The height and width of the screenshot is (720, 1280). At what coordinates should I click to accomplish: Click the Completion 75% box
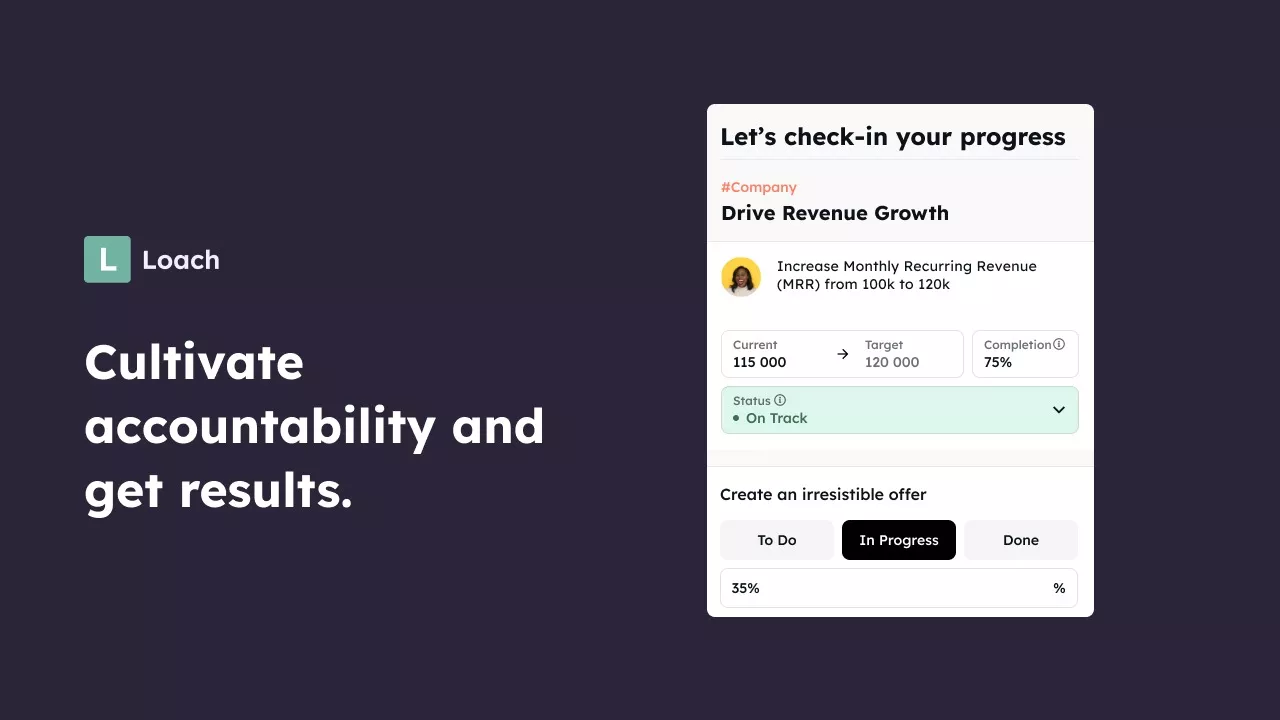(x=1025, y=354)
